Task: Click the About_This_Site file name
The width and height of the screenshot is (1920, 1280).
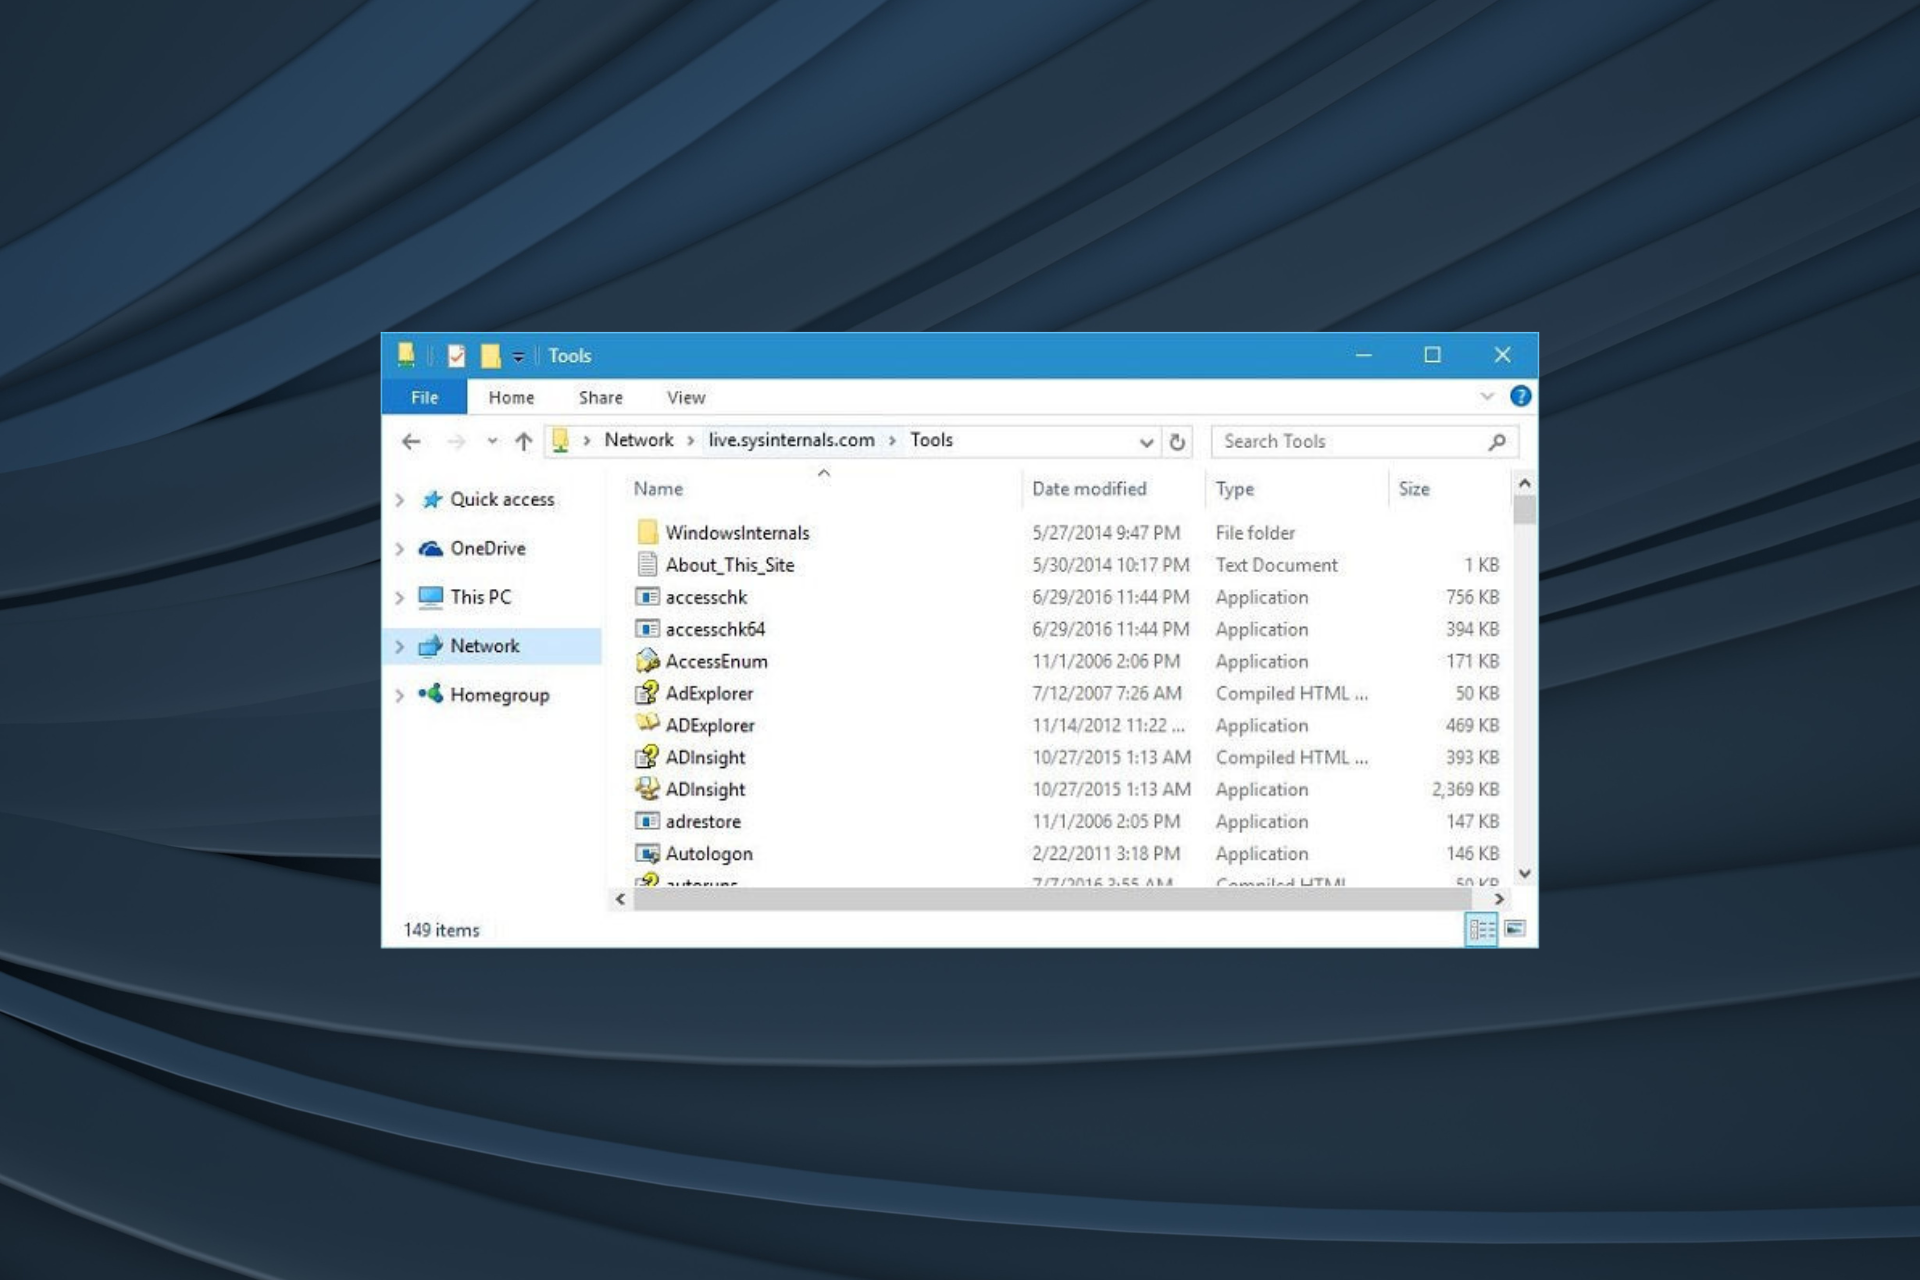Action: pyautogui.click(x=730, y=565)
